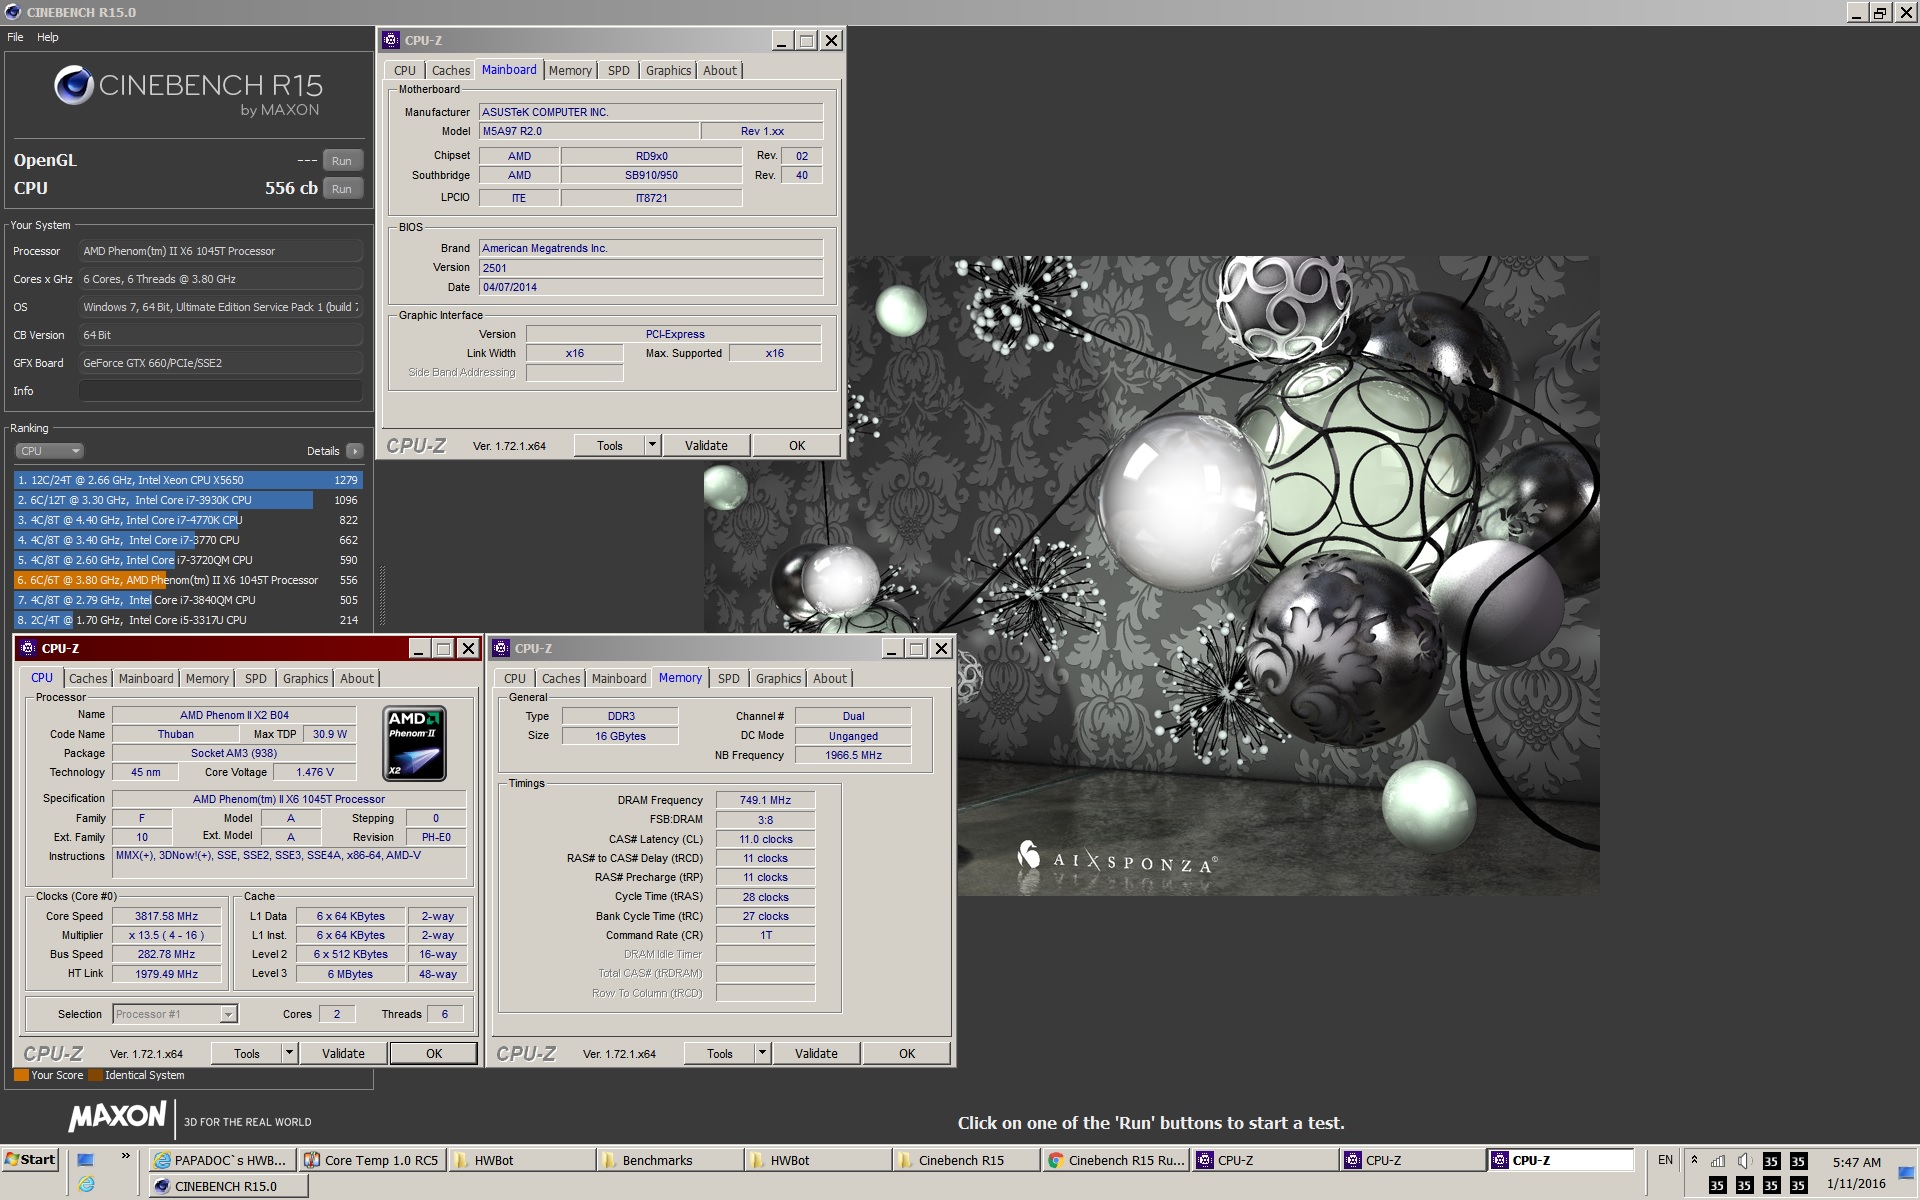Click the CPU-Z icon in the red-titled CPU window
1920x1200 pixels.
click(28, 648)
